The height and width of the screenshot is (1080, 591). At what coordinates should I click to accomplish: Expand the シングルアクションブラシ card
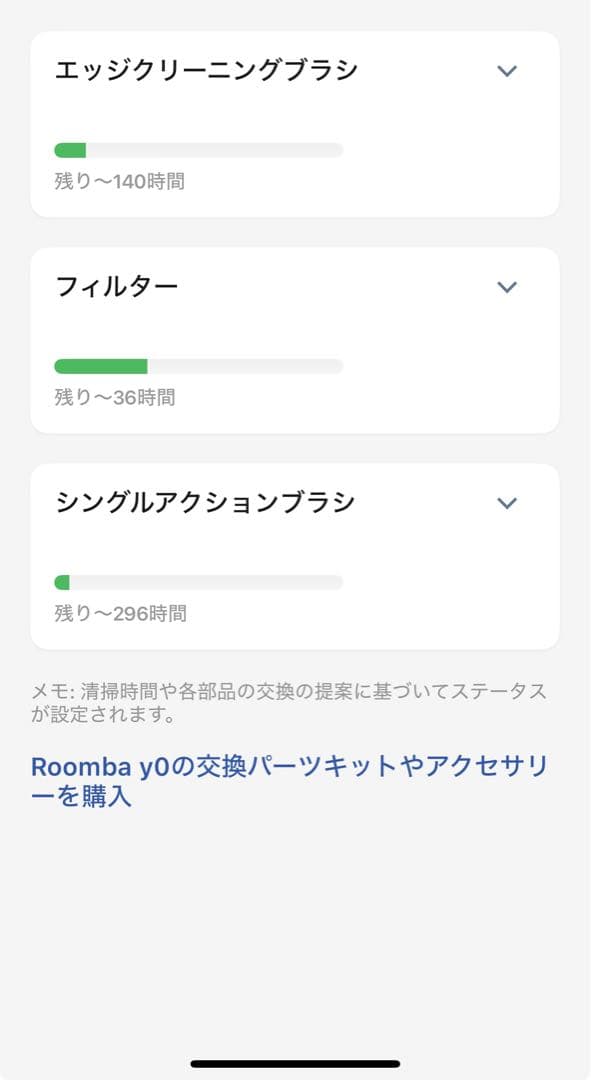507,503
